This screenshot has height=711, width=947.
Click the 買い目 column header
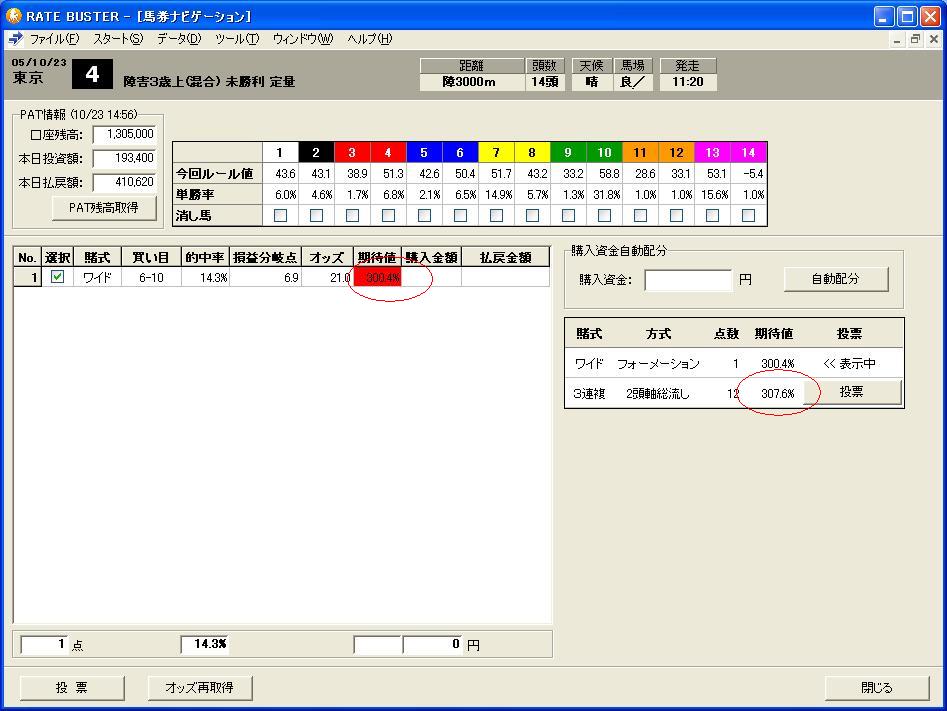coord(151,257)
